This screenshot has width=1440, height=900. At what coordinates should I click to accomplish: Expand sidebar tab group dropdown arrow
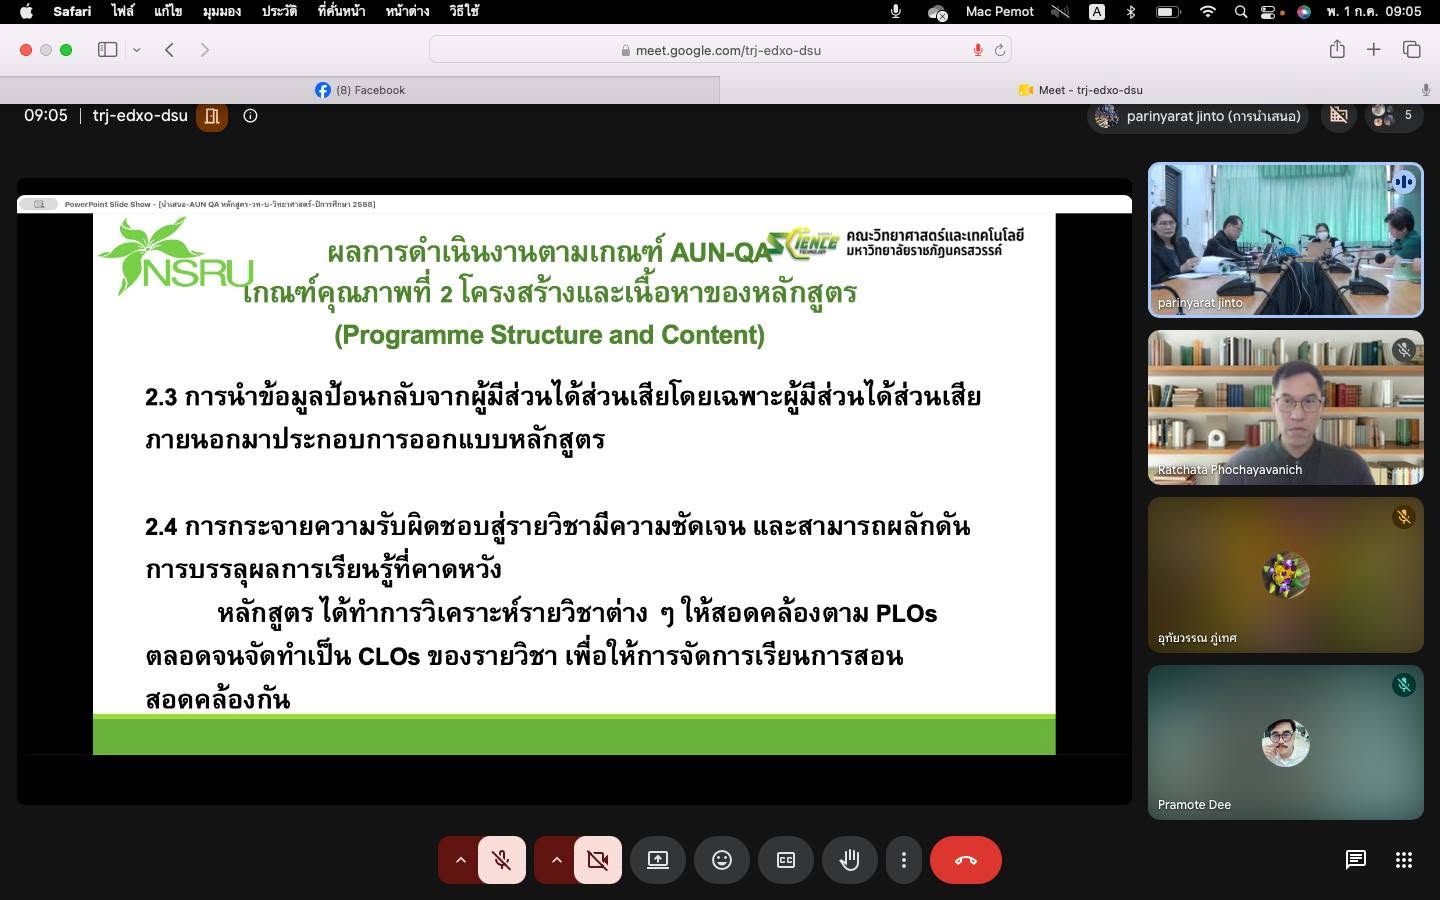coord(137,50)
